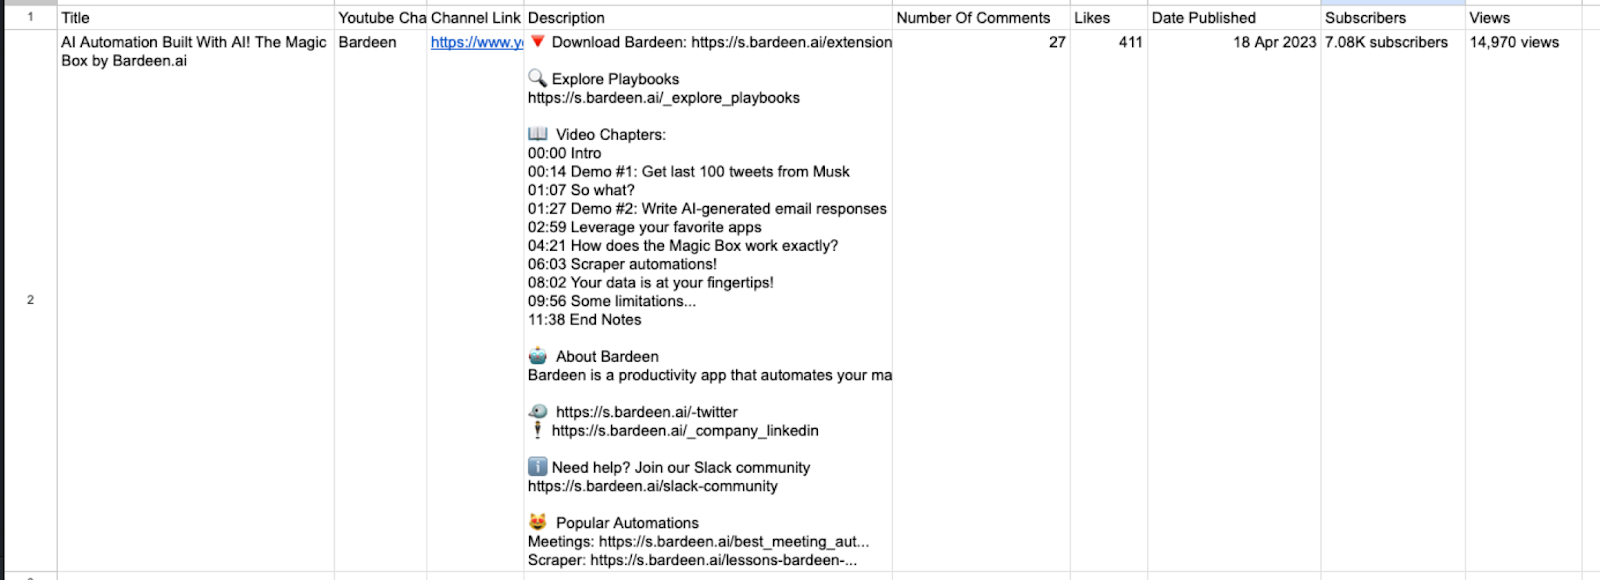This screenshot has width=1600, height=580.
Task: Click the red triangle emoji before Download Bardeen
Action: (x=537, y=42)
